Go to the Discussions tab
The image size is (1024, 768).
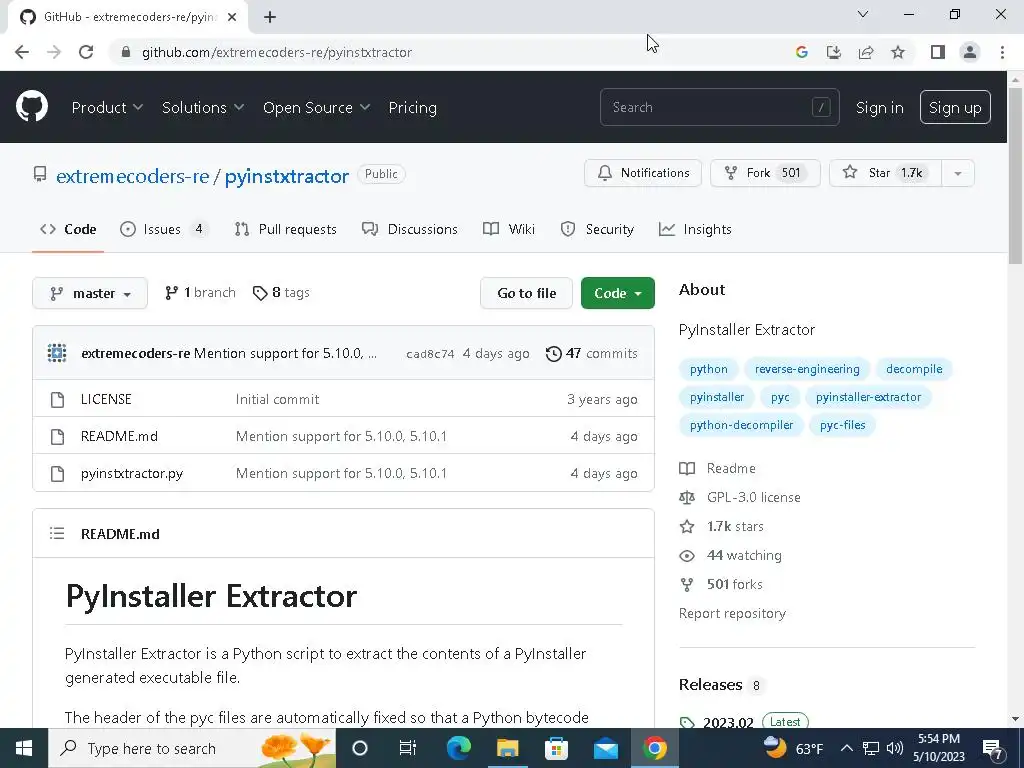coord(409,229)
